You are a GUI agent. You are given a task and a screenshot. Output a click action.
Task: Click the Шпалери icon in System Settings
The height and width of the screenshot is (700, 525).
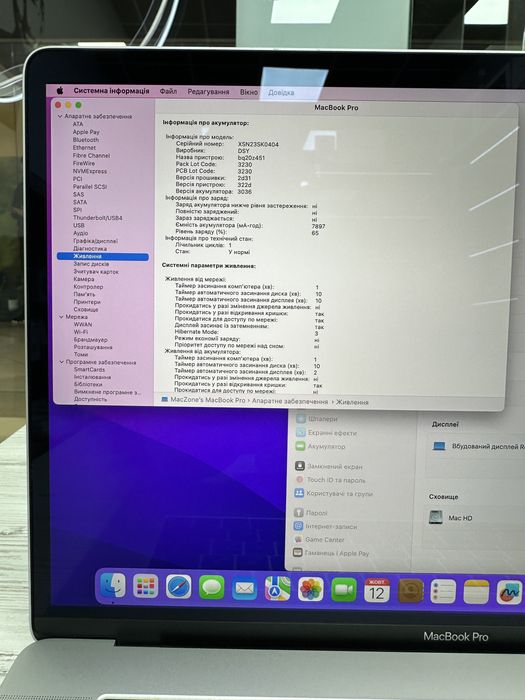pyautogui.click(x=300, y=419)
